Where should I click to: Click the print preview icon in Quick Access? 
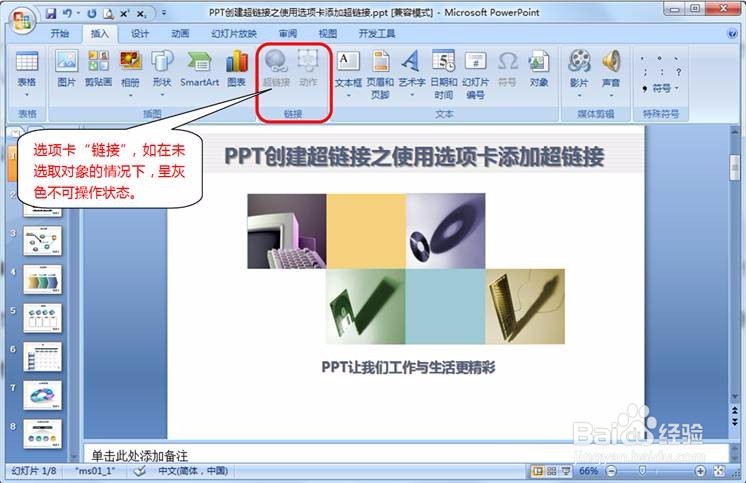(108, 13)
